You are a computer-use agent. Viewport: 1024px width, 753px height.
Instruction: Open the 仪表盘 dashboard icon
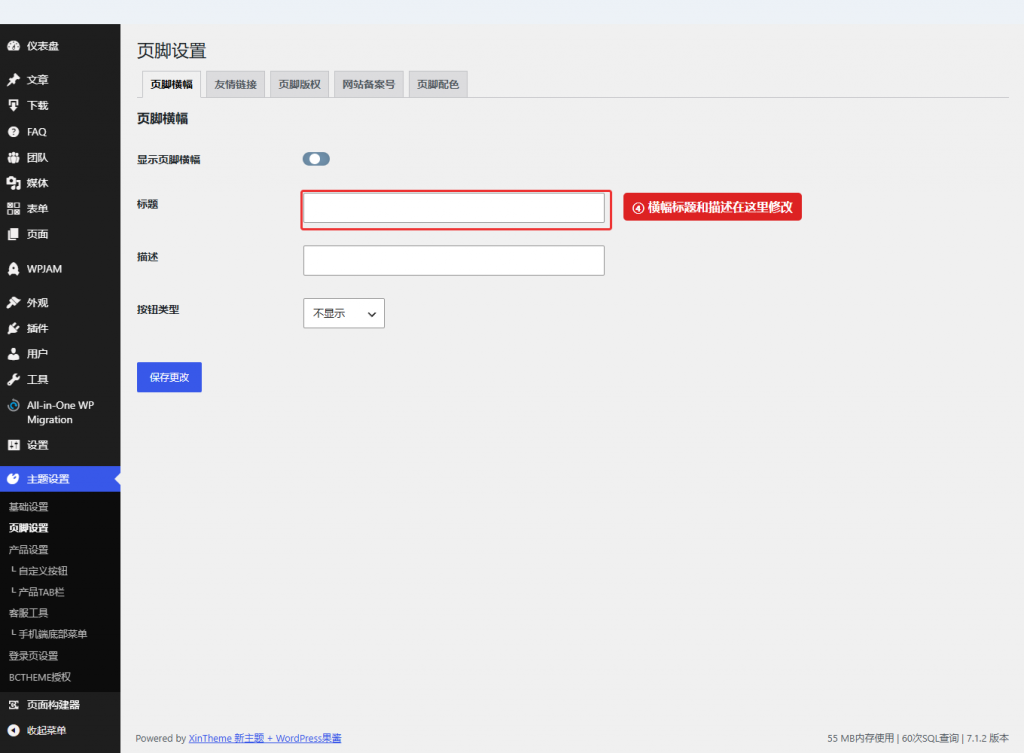pos(13,46)
